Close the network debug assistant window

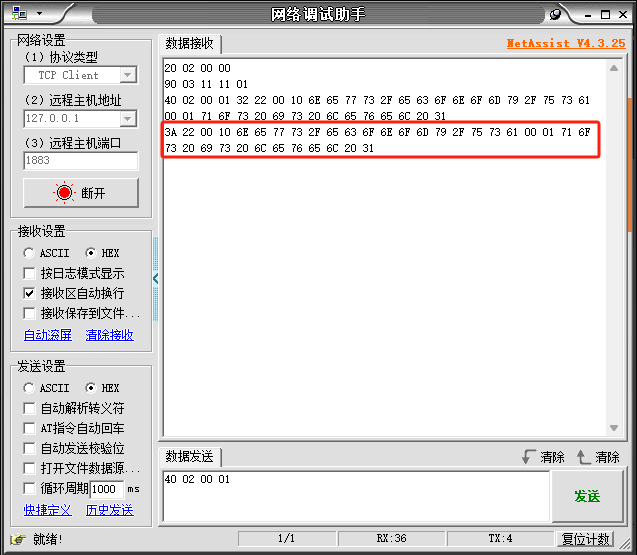(x=623, y=15)
